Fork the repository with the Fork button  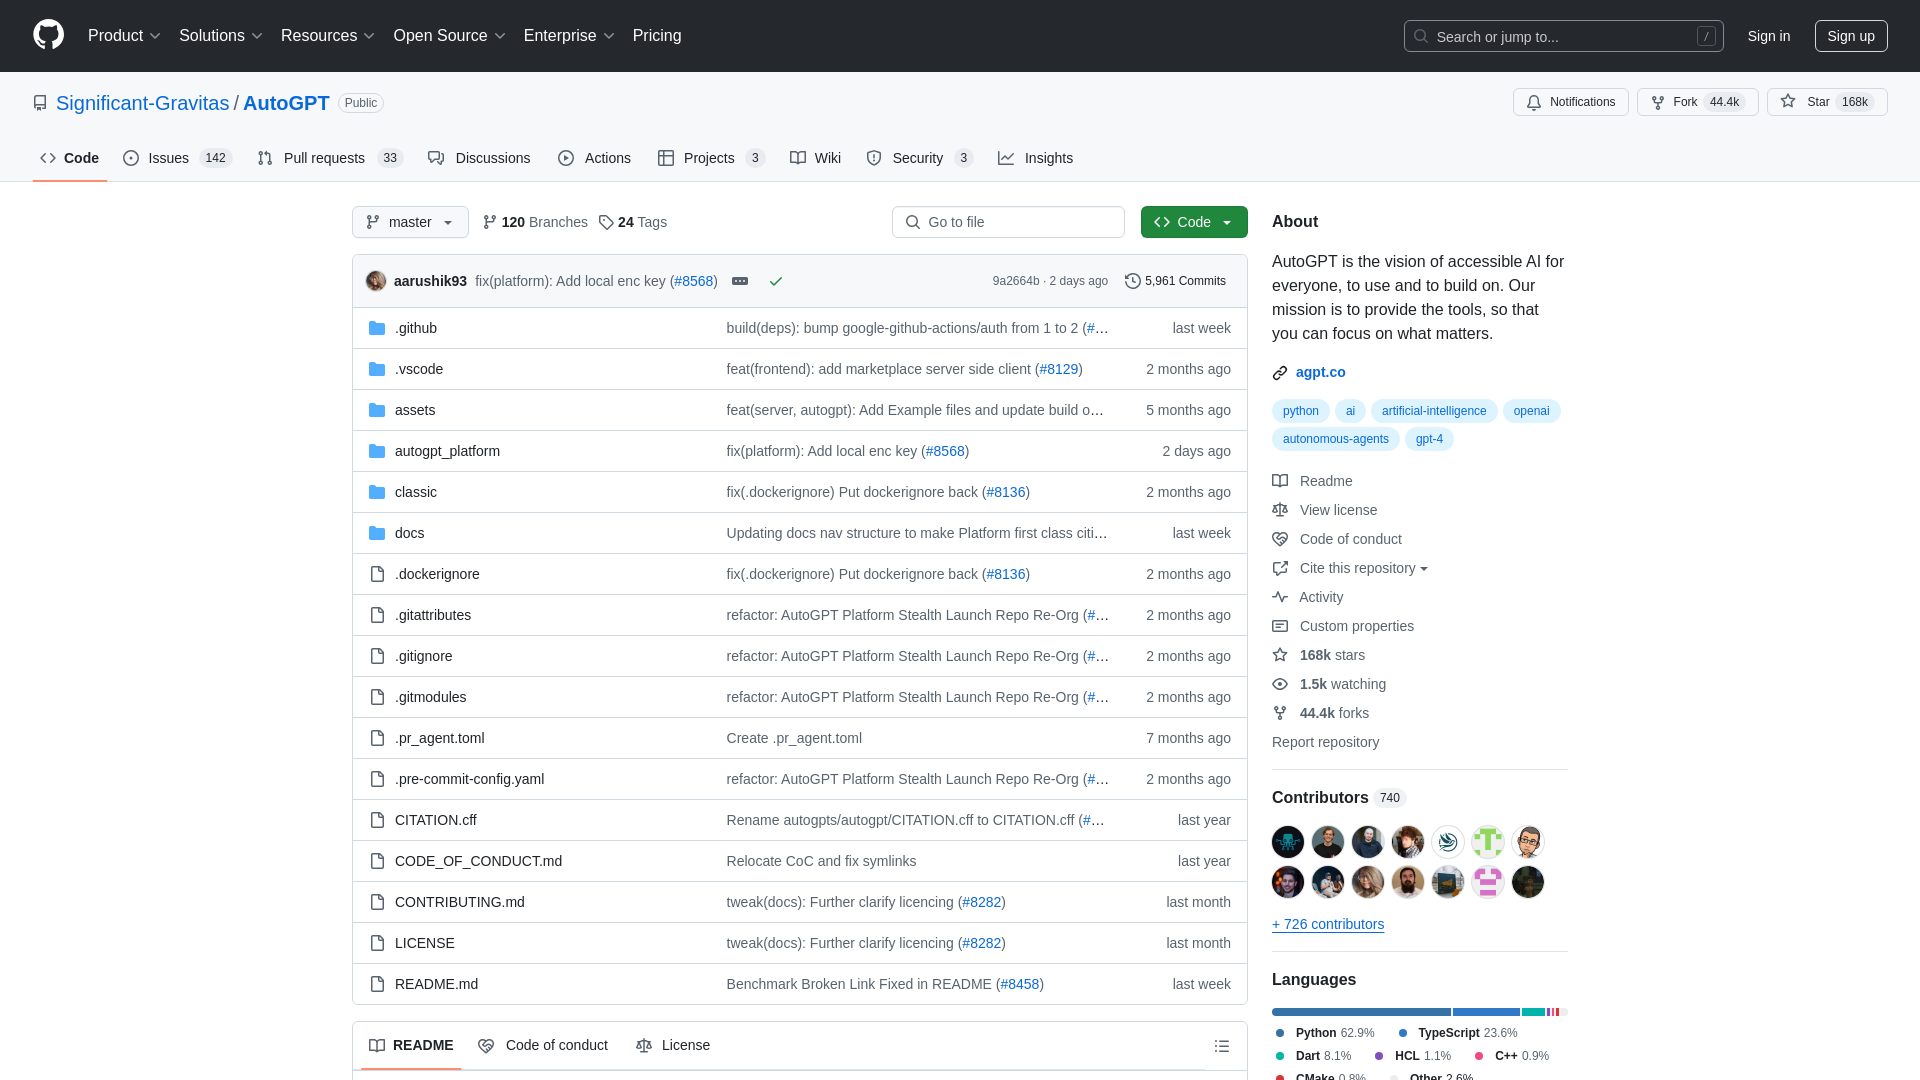click(1697, 102)
